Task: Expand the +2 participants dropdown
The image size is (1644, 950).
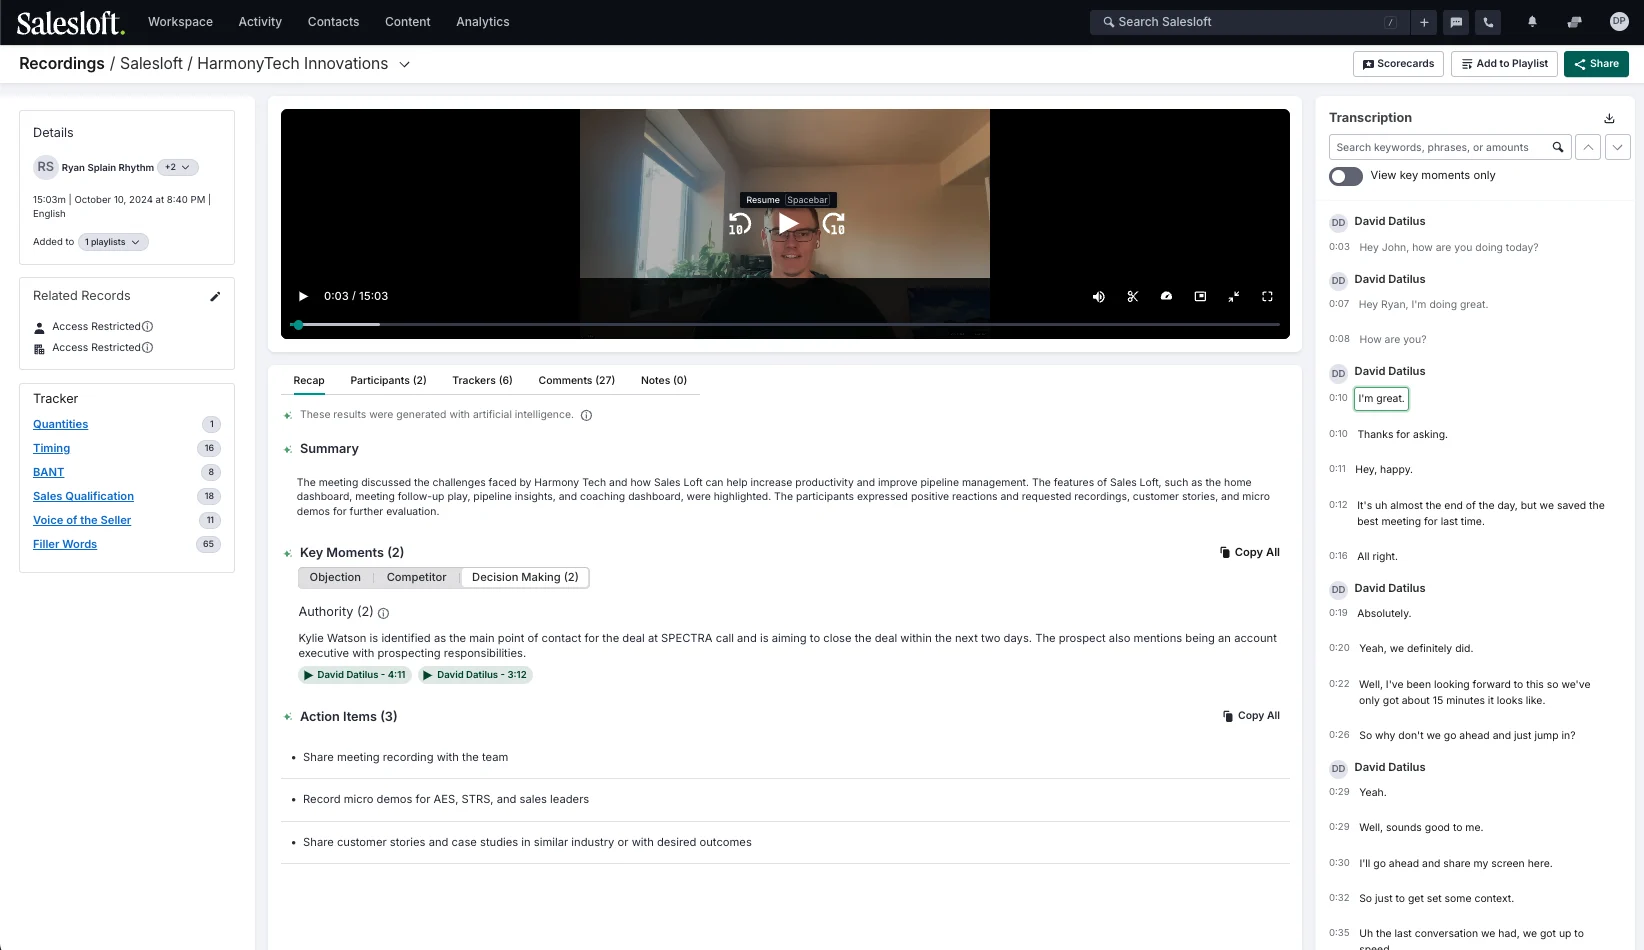Action: point(177,167)
